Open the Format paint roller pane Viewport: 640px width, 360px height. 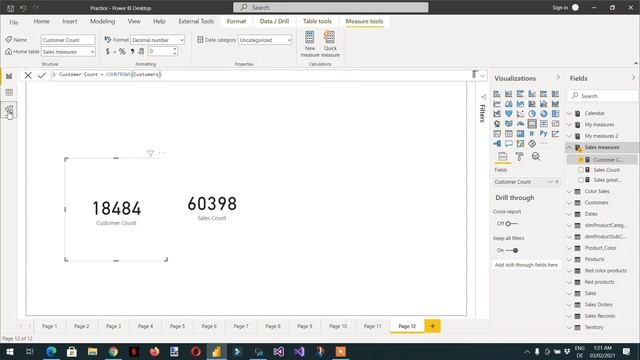(x=519, y=156)
